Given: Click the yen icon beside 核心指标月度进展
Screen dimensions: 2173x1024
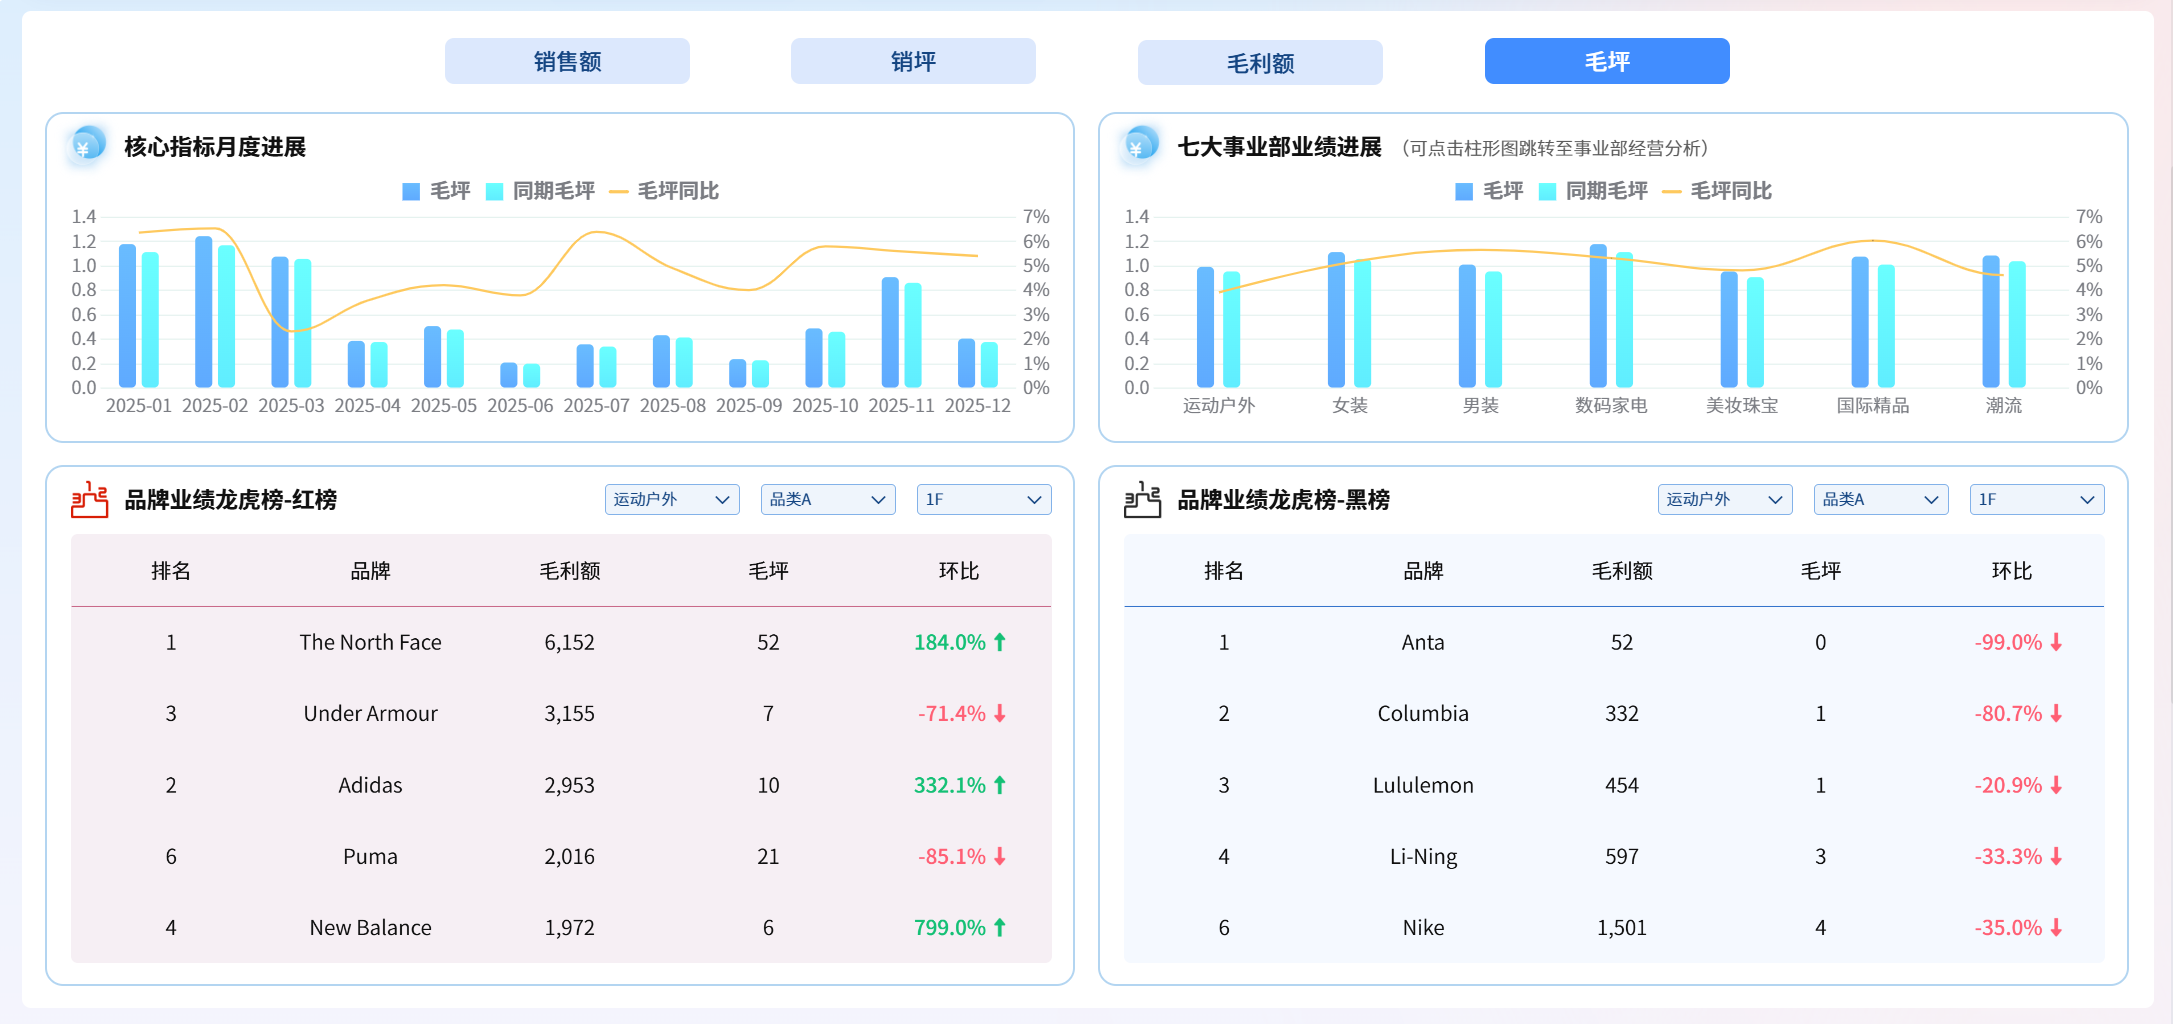Looking at the screenshot, I should (86, 145).
